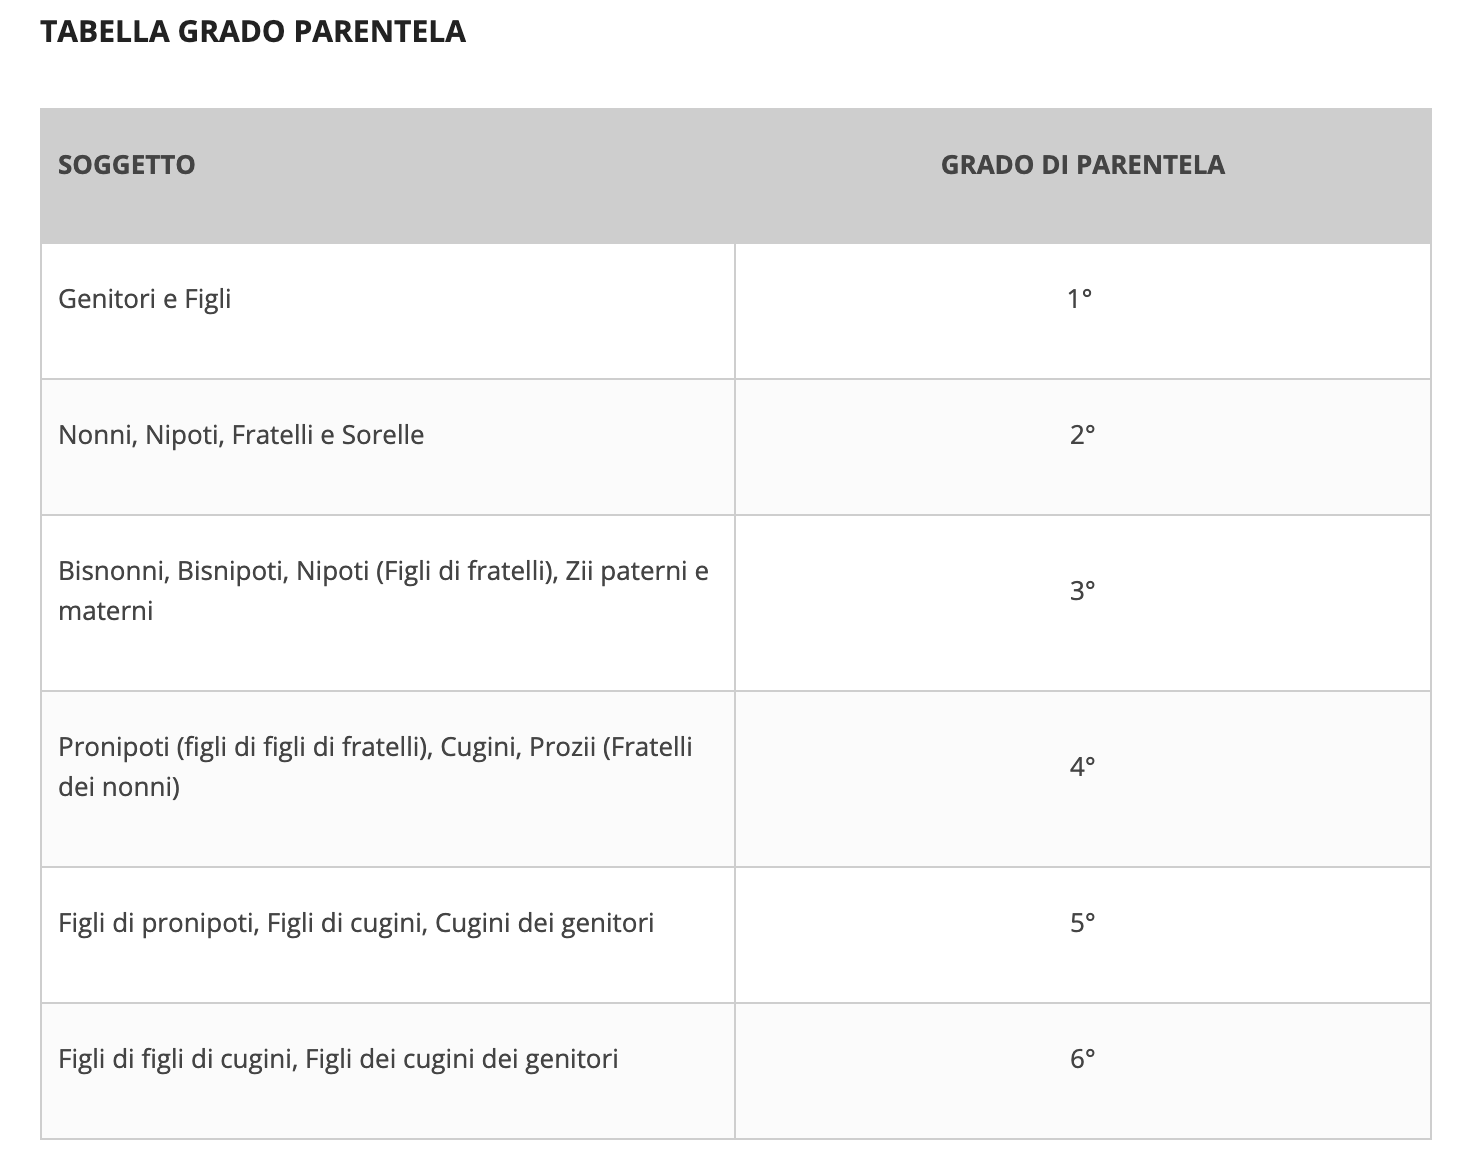Click the 4° degree cell
1462x1168 pixels.
pos(1083,779)
